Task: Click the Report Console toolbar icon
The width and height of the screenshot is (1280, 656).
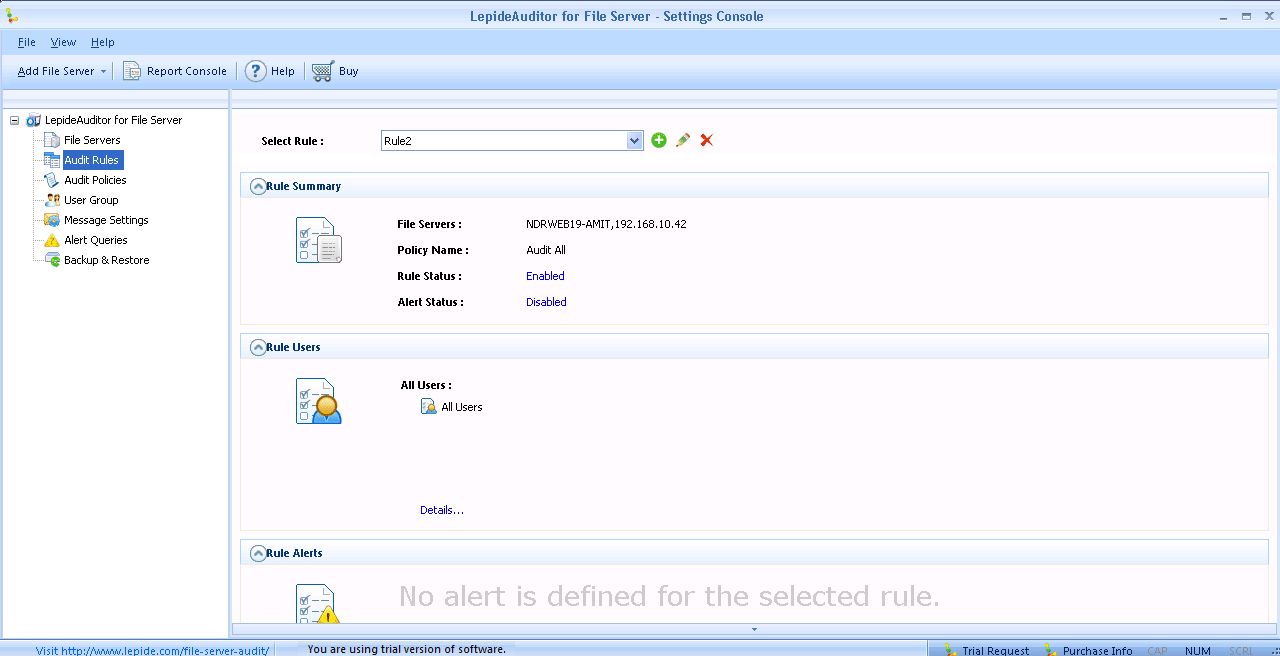Action: pos(132,71)
